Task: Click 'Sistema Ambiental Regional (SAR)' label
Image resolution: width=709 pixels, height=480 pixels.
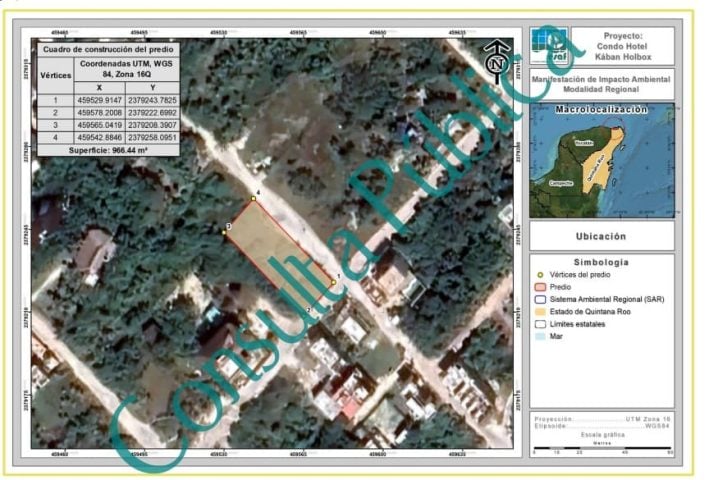Action: coord(607,299)
